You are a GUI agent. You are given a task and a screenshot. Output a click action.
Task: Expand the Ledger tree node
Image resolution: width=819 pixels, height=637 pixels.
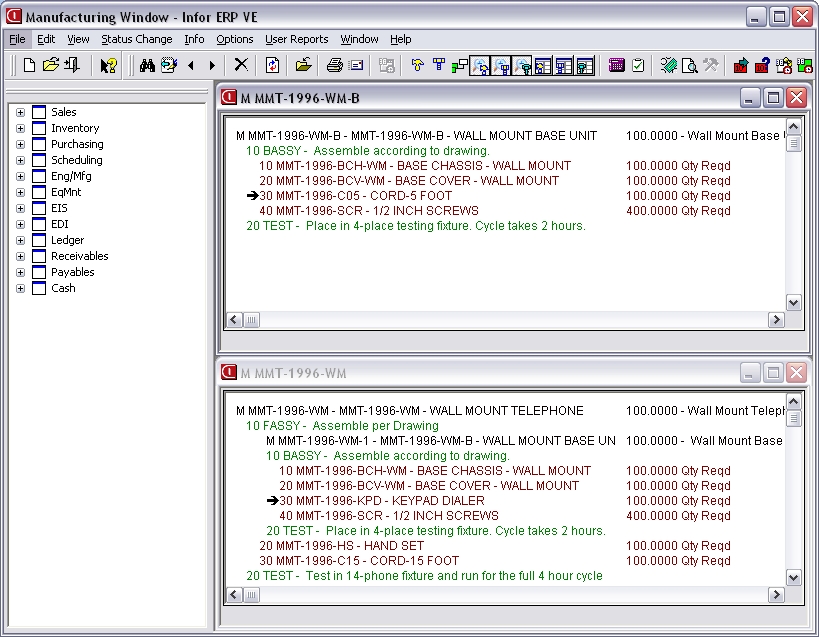(20, 240)
